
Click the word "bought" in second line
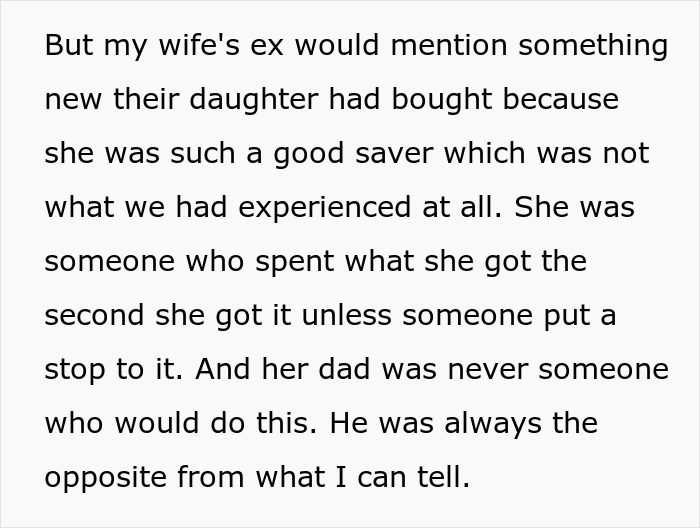[442, 100]
